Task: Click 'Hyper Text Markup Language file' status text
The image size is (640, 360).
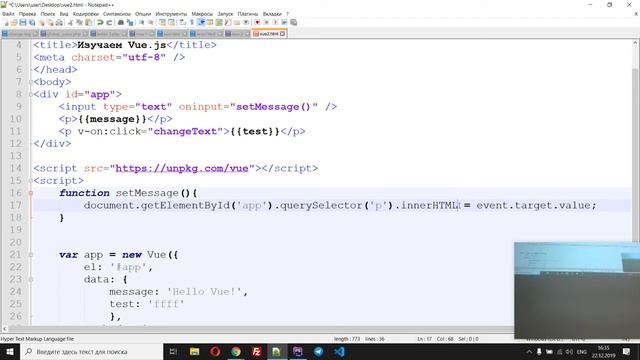Action: coord(37,339)
